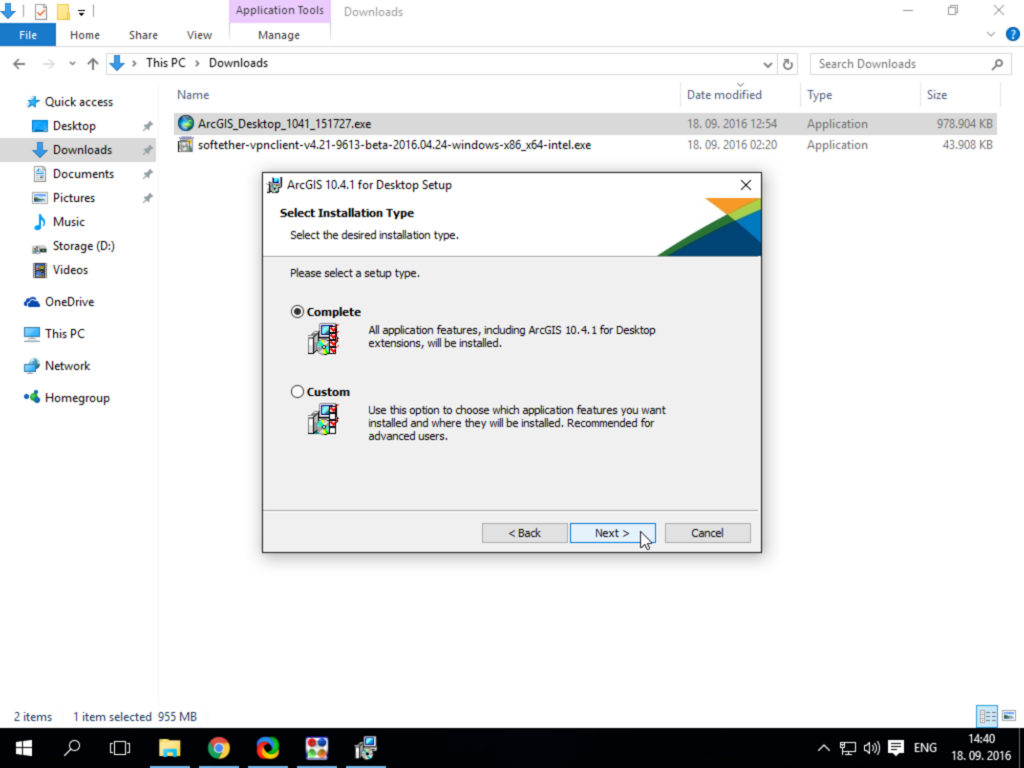Show hidden system tray icons
Viewport: 1024px width, 768px height.
824,748
